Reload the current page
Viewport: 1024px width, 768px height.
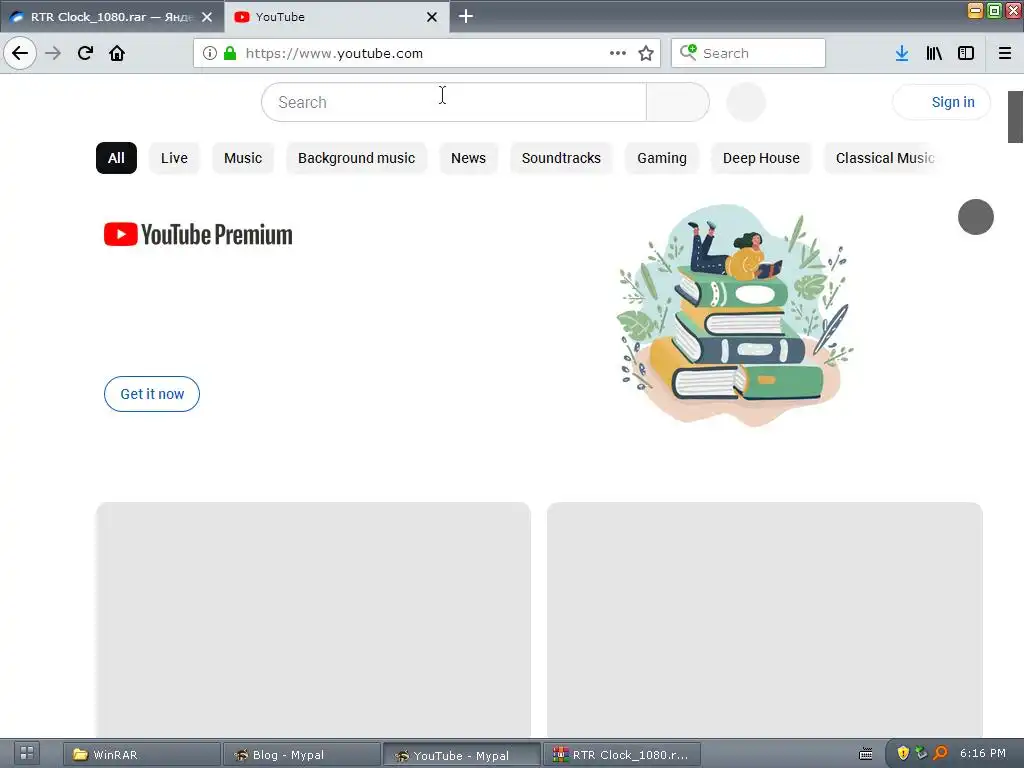point(85,53)
